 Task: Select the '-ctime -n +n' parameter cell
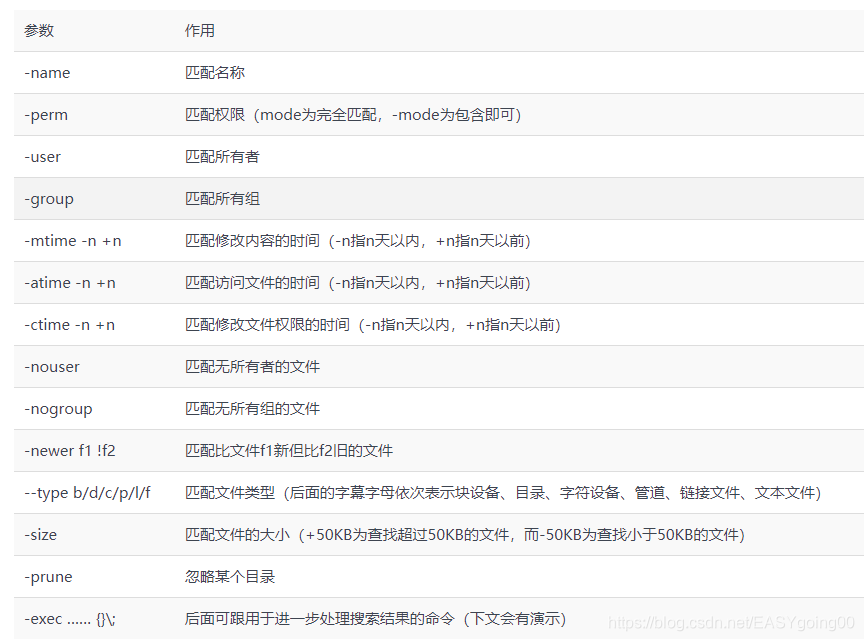(x=69, y=325)
